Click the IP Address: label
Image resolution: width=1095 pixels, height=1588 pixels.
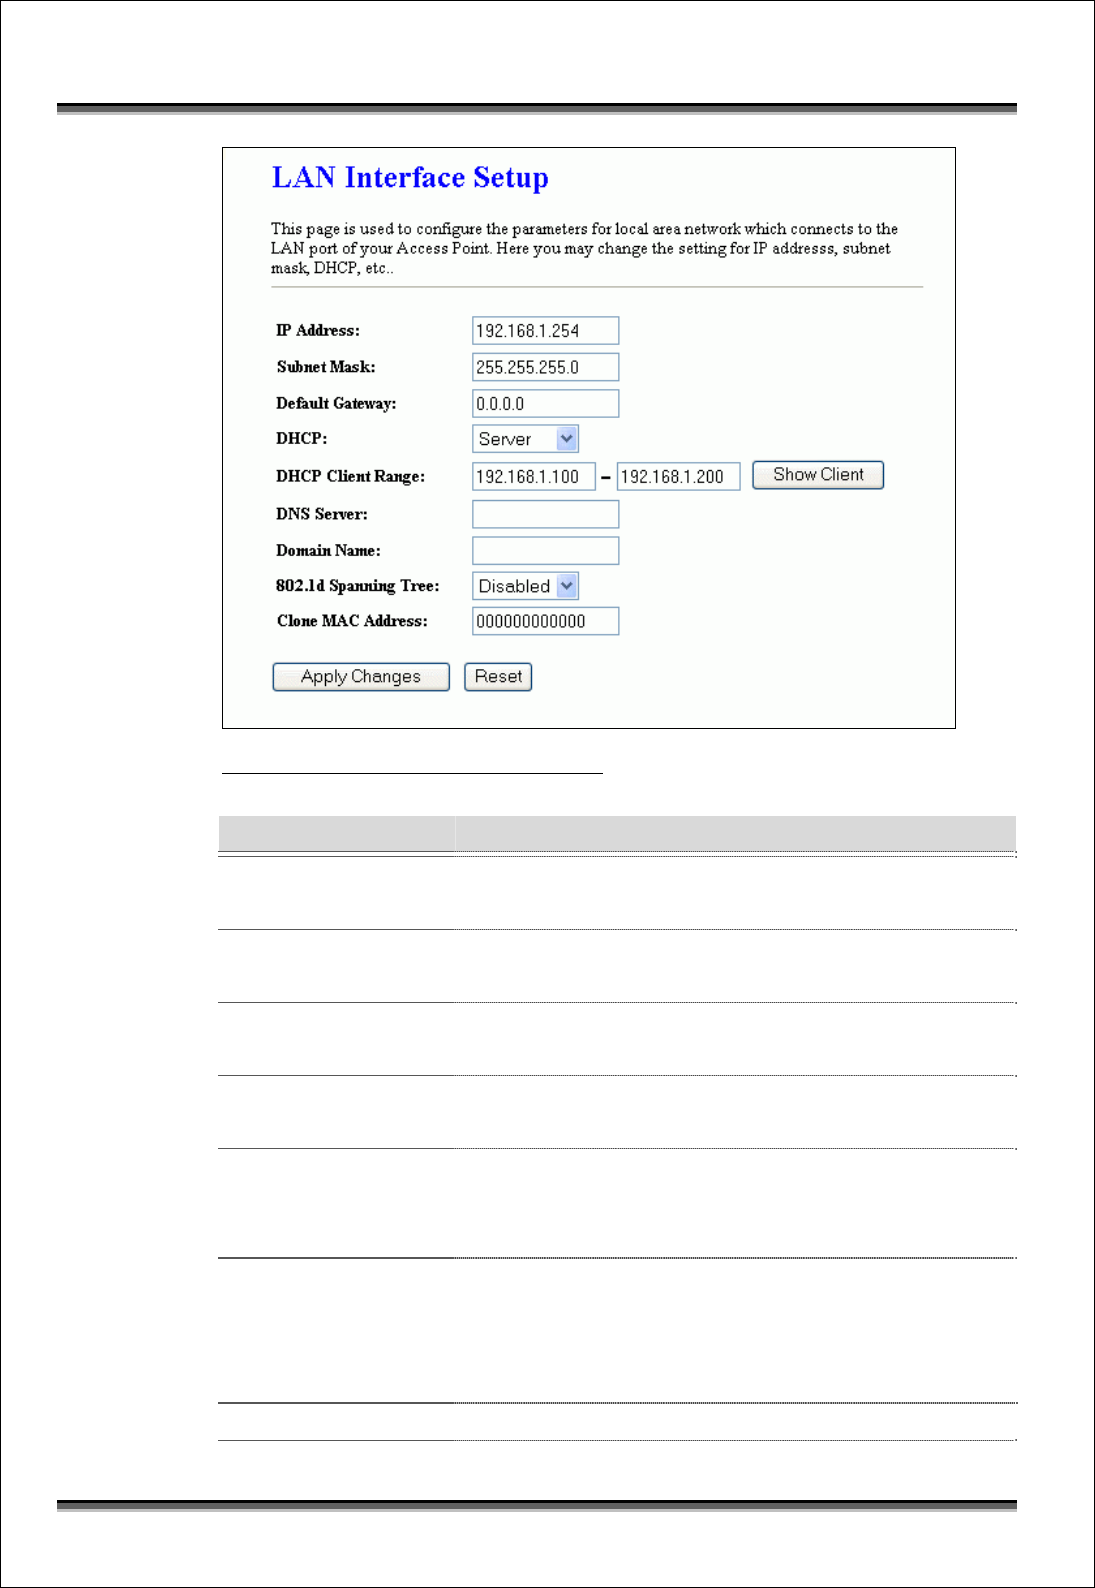coord(318,331)
